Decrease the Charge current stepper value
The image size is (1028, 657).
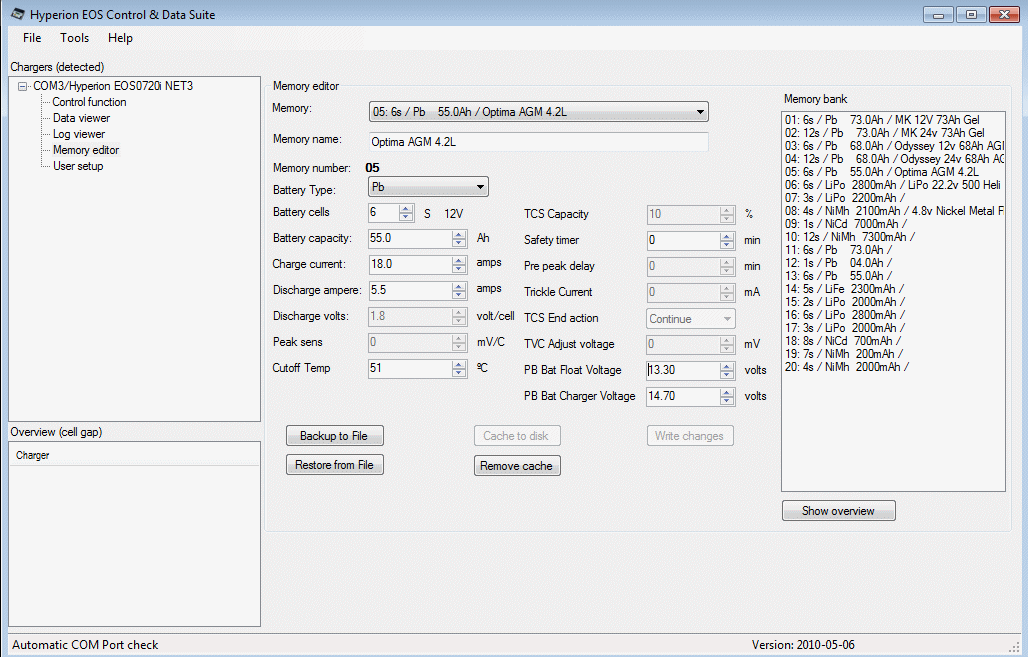click(x=459, y=269)
